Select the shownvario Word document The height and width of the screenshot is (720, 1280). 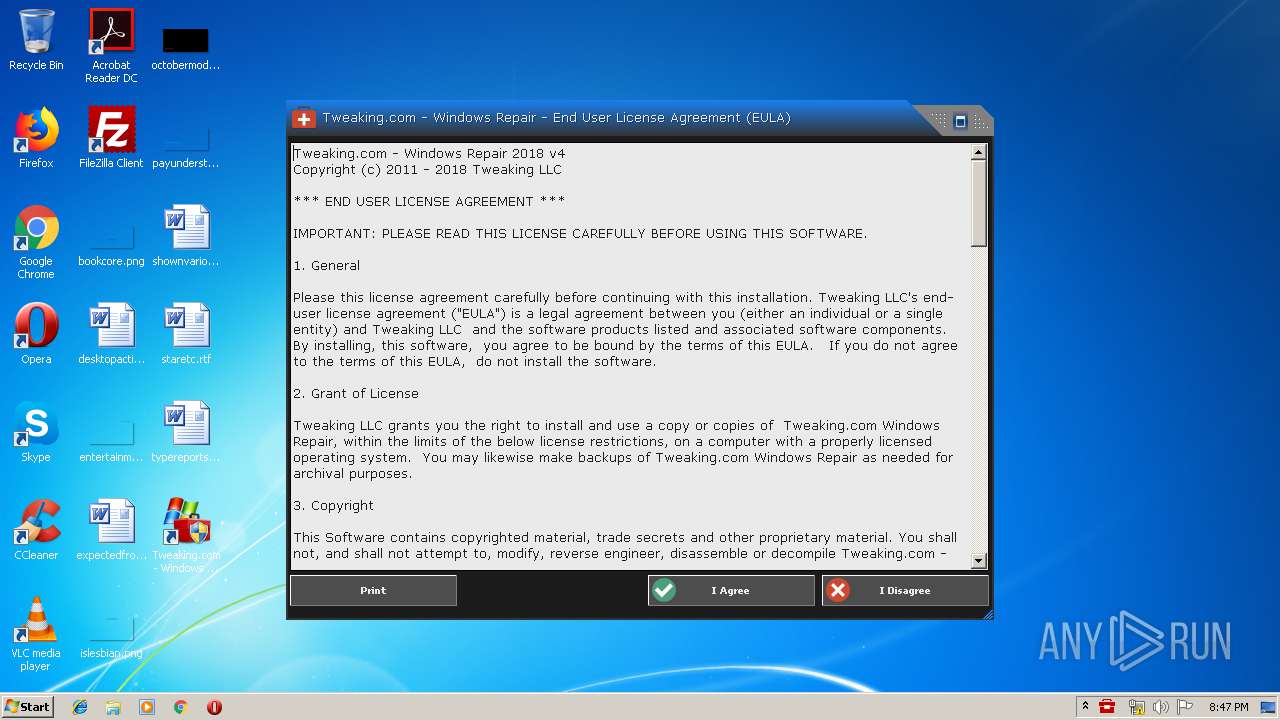[186, 236]
